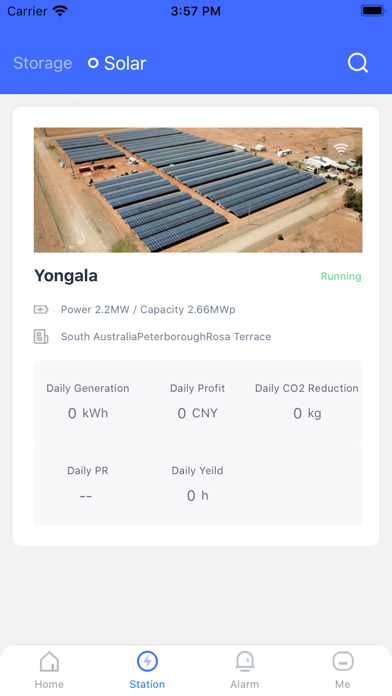Tap the Station lightning bolt icon
Viewport: 392px width, 696px height.
pos(147,661)
